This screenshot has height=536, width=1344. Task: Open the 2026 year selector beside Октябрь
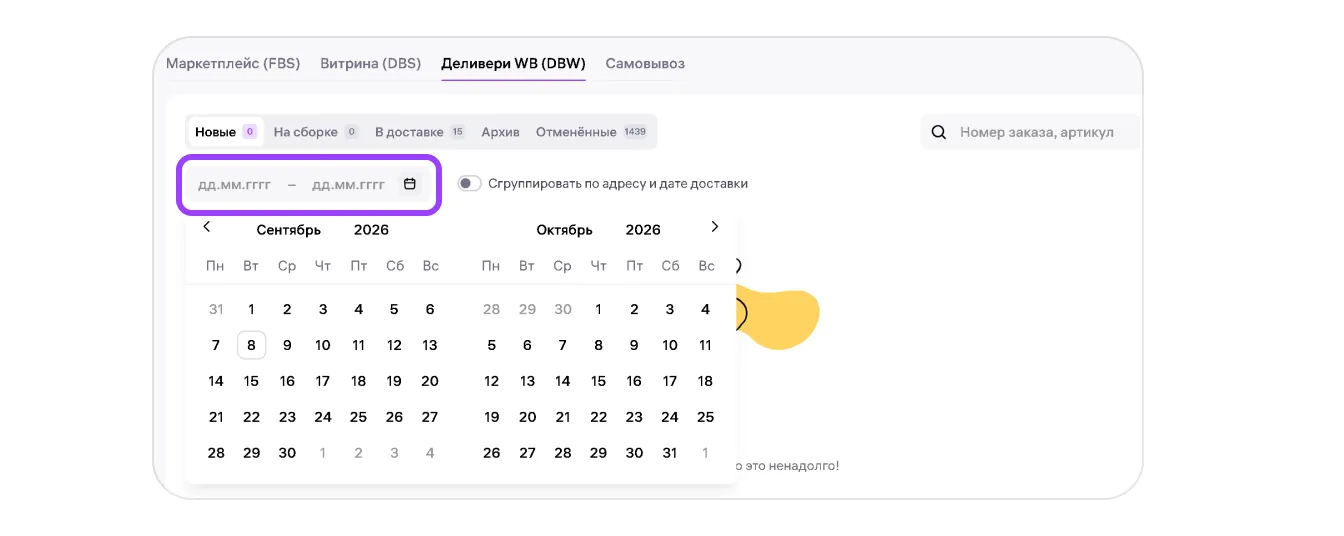pos(643,230)
